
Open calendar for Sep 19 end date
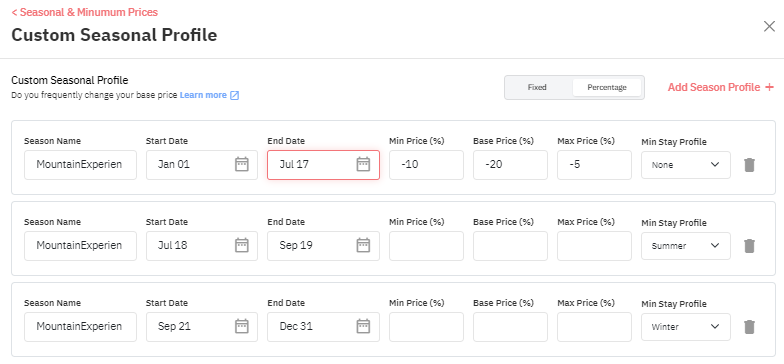[363, 246]
